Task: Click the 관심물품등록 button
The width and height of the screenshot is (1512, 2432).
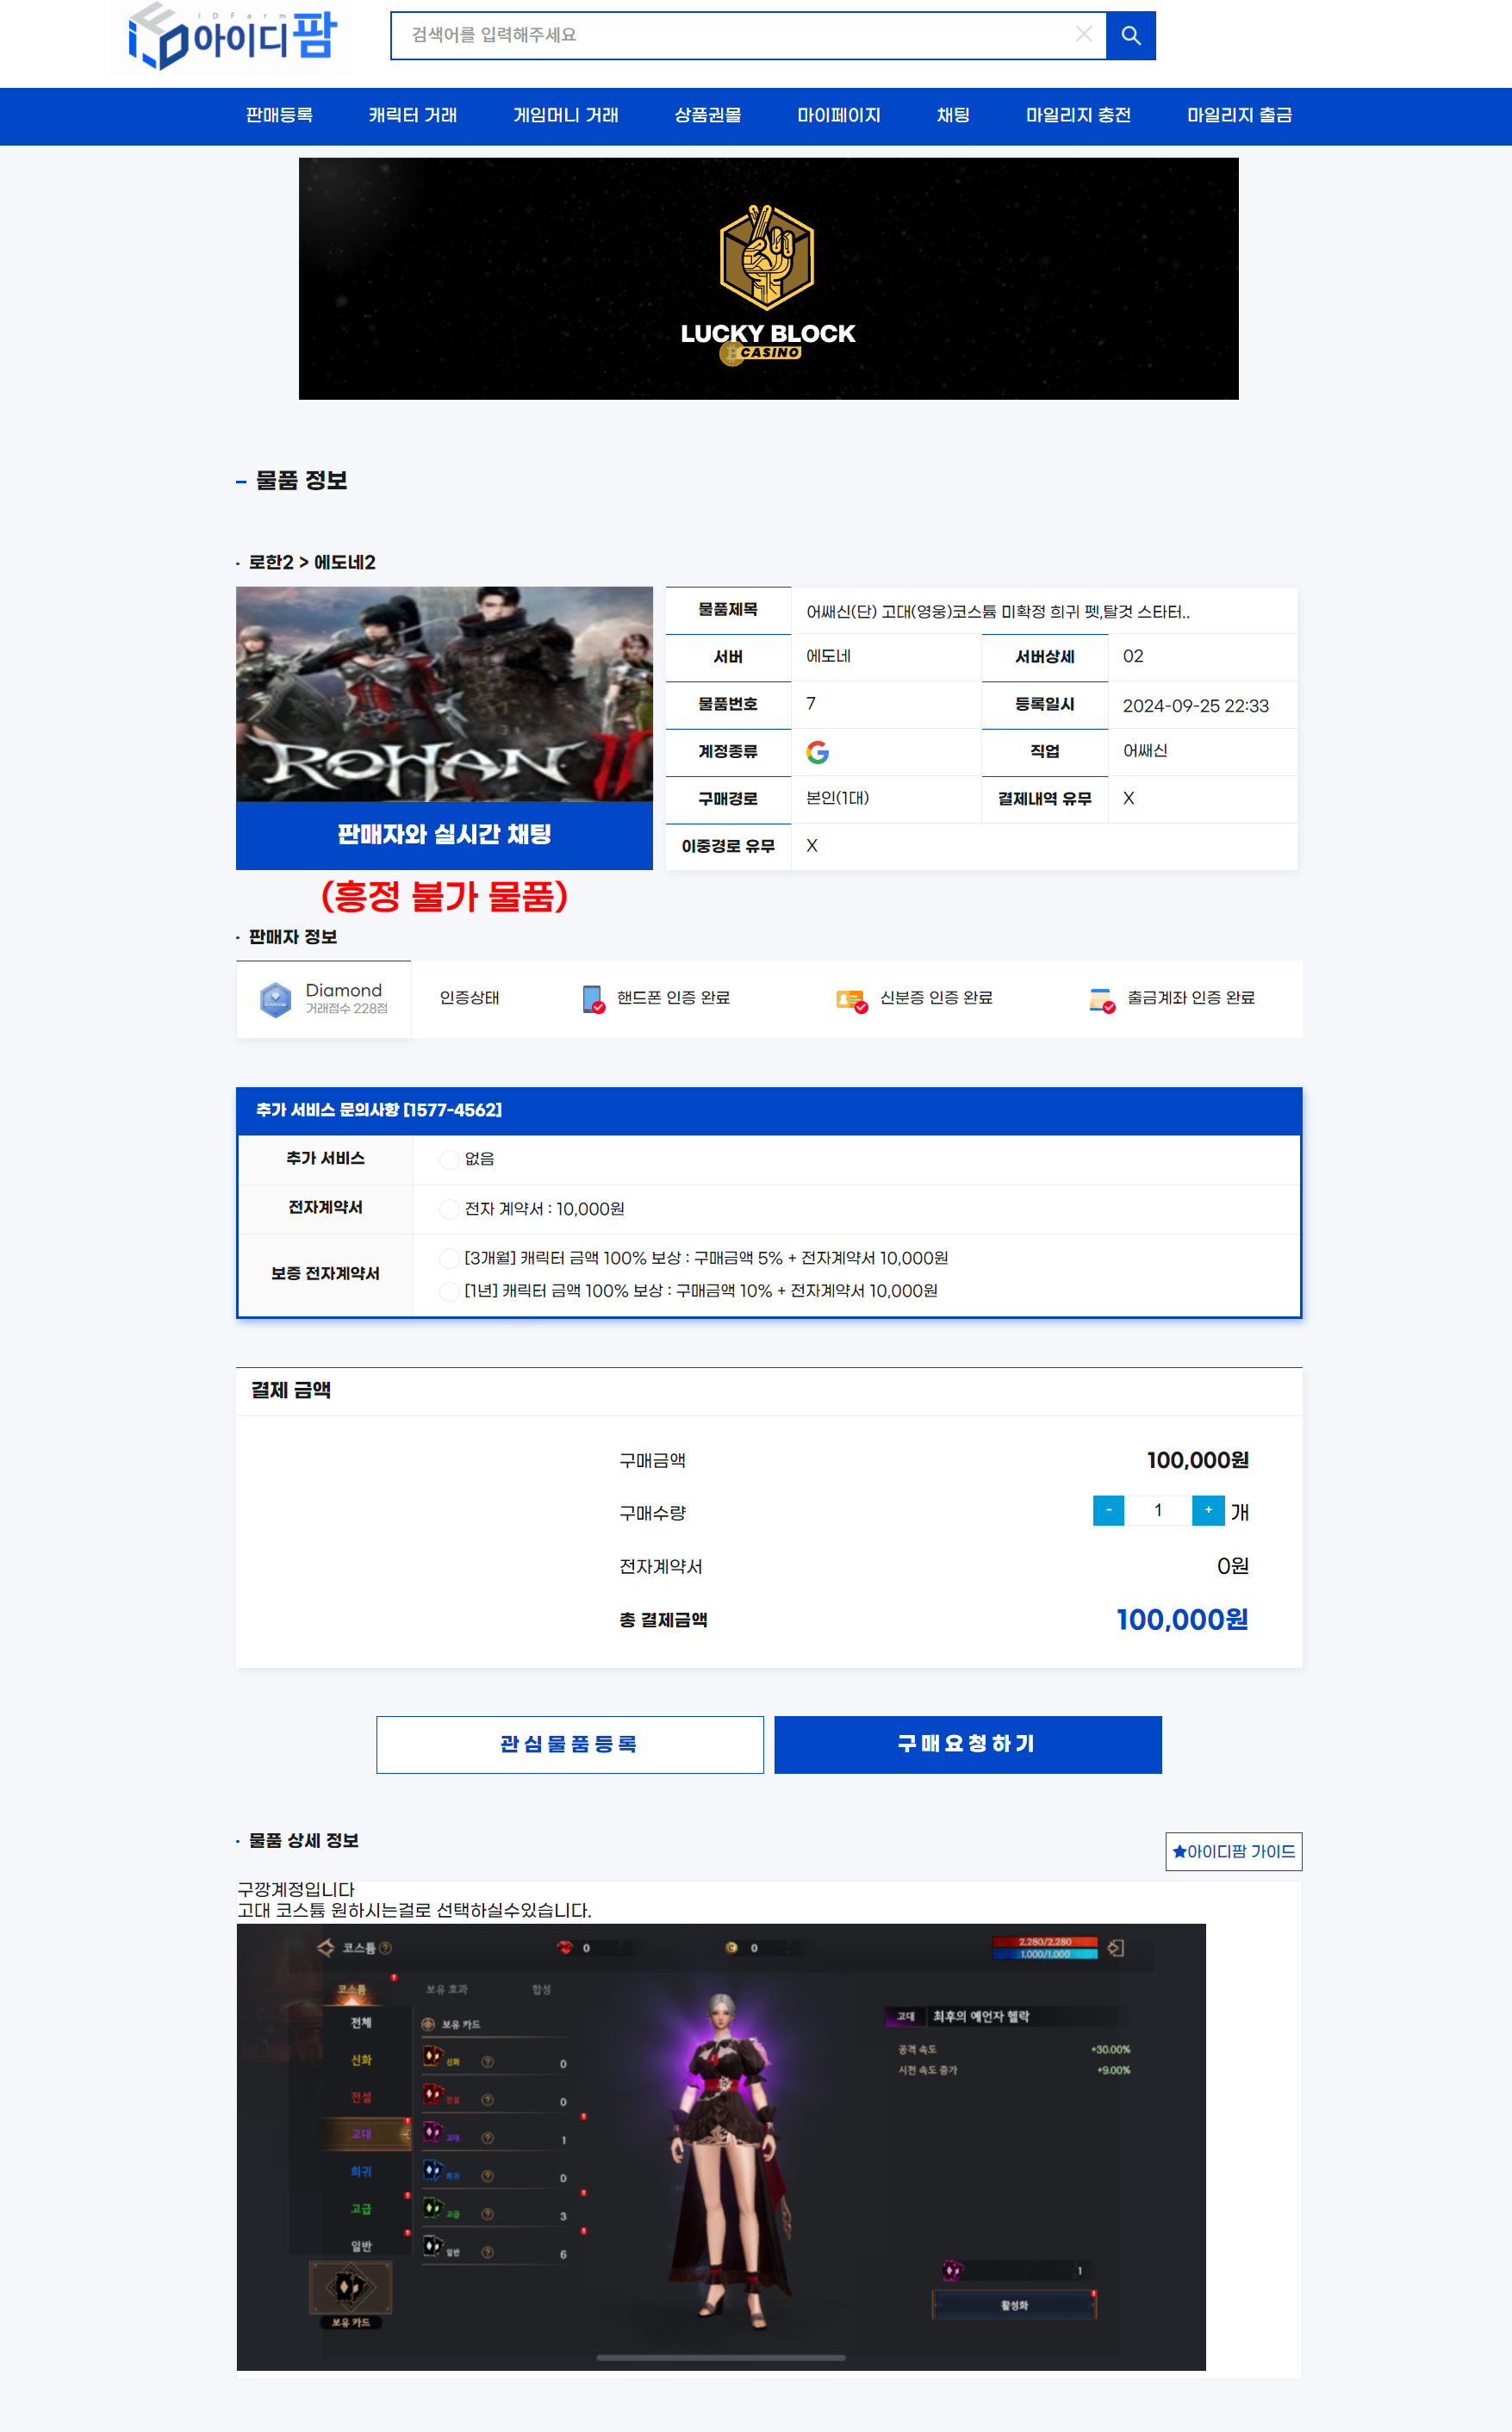Action: click(569, 1744)
